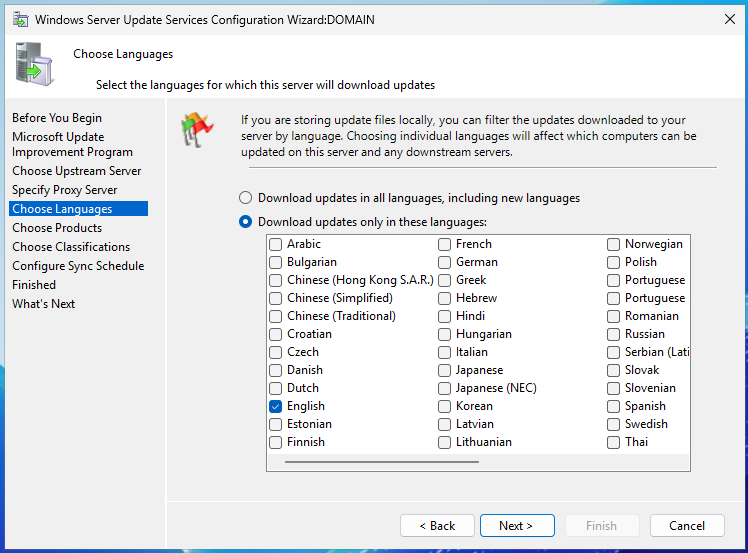
Task: Enable the Slovak checkbox
Action: tap(613, 370)
